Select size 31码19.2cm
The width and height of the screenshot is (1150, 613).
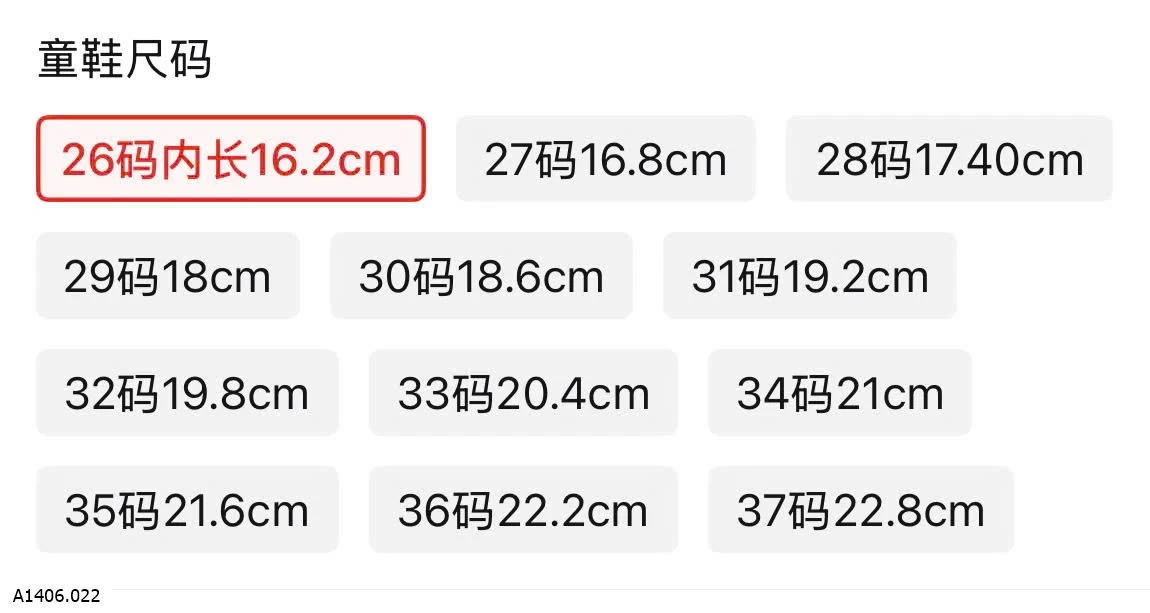[810, 276]
